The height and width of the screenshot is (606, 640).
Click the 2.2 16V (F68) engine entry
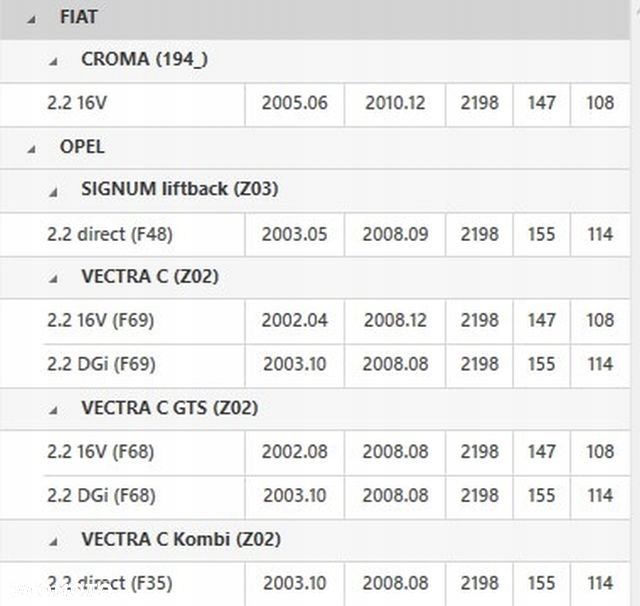coord(100,452)
